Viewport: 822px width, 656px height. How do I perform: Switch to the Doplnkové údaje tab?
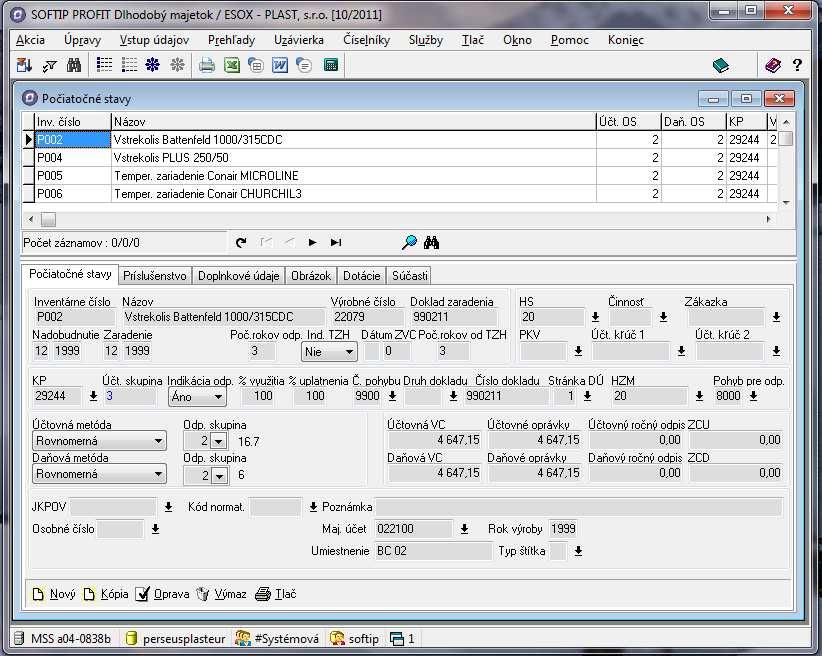(x=239, y=276)
